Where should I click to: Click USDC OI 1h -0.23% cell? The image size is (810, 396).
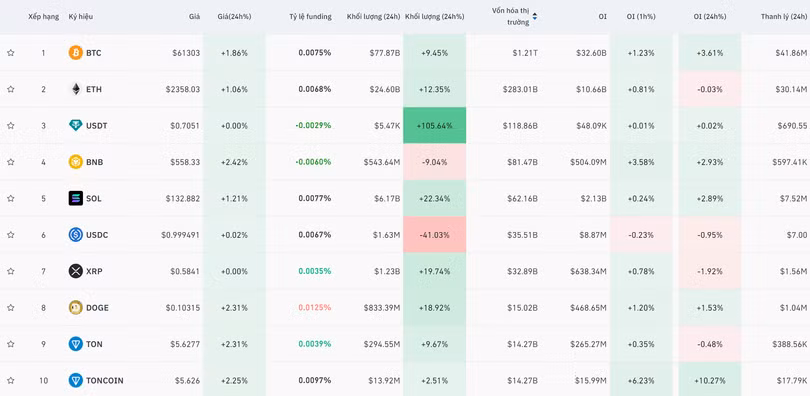641,235
